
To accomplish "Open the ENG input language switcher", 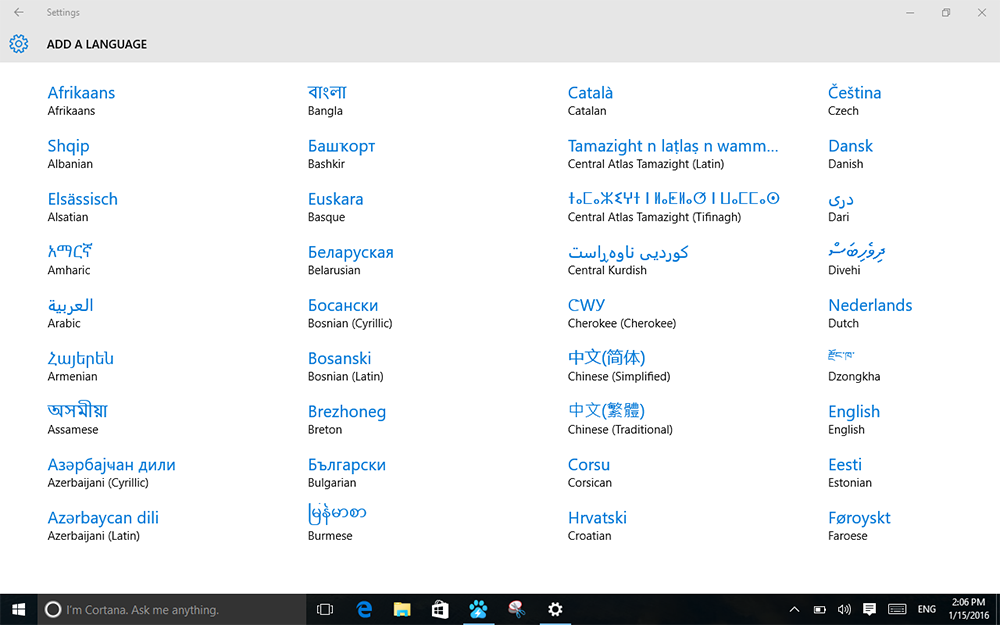I will [x=927, y=609].
